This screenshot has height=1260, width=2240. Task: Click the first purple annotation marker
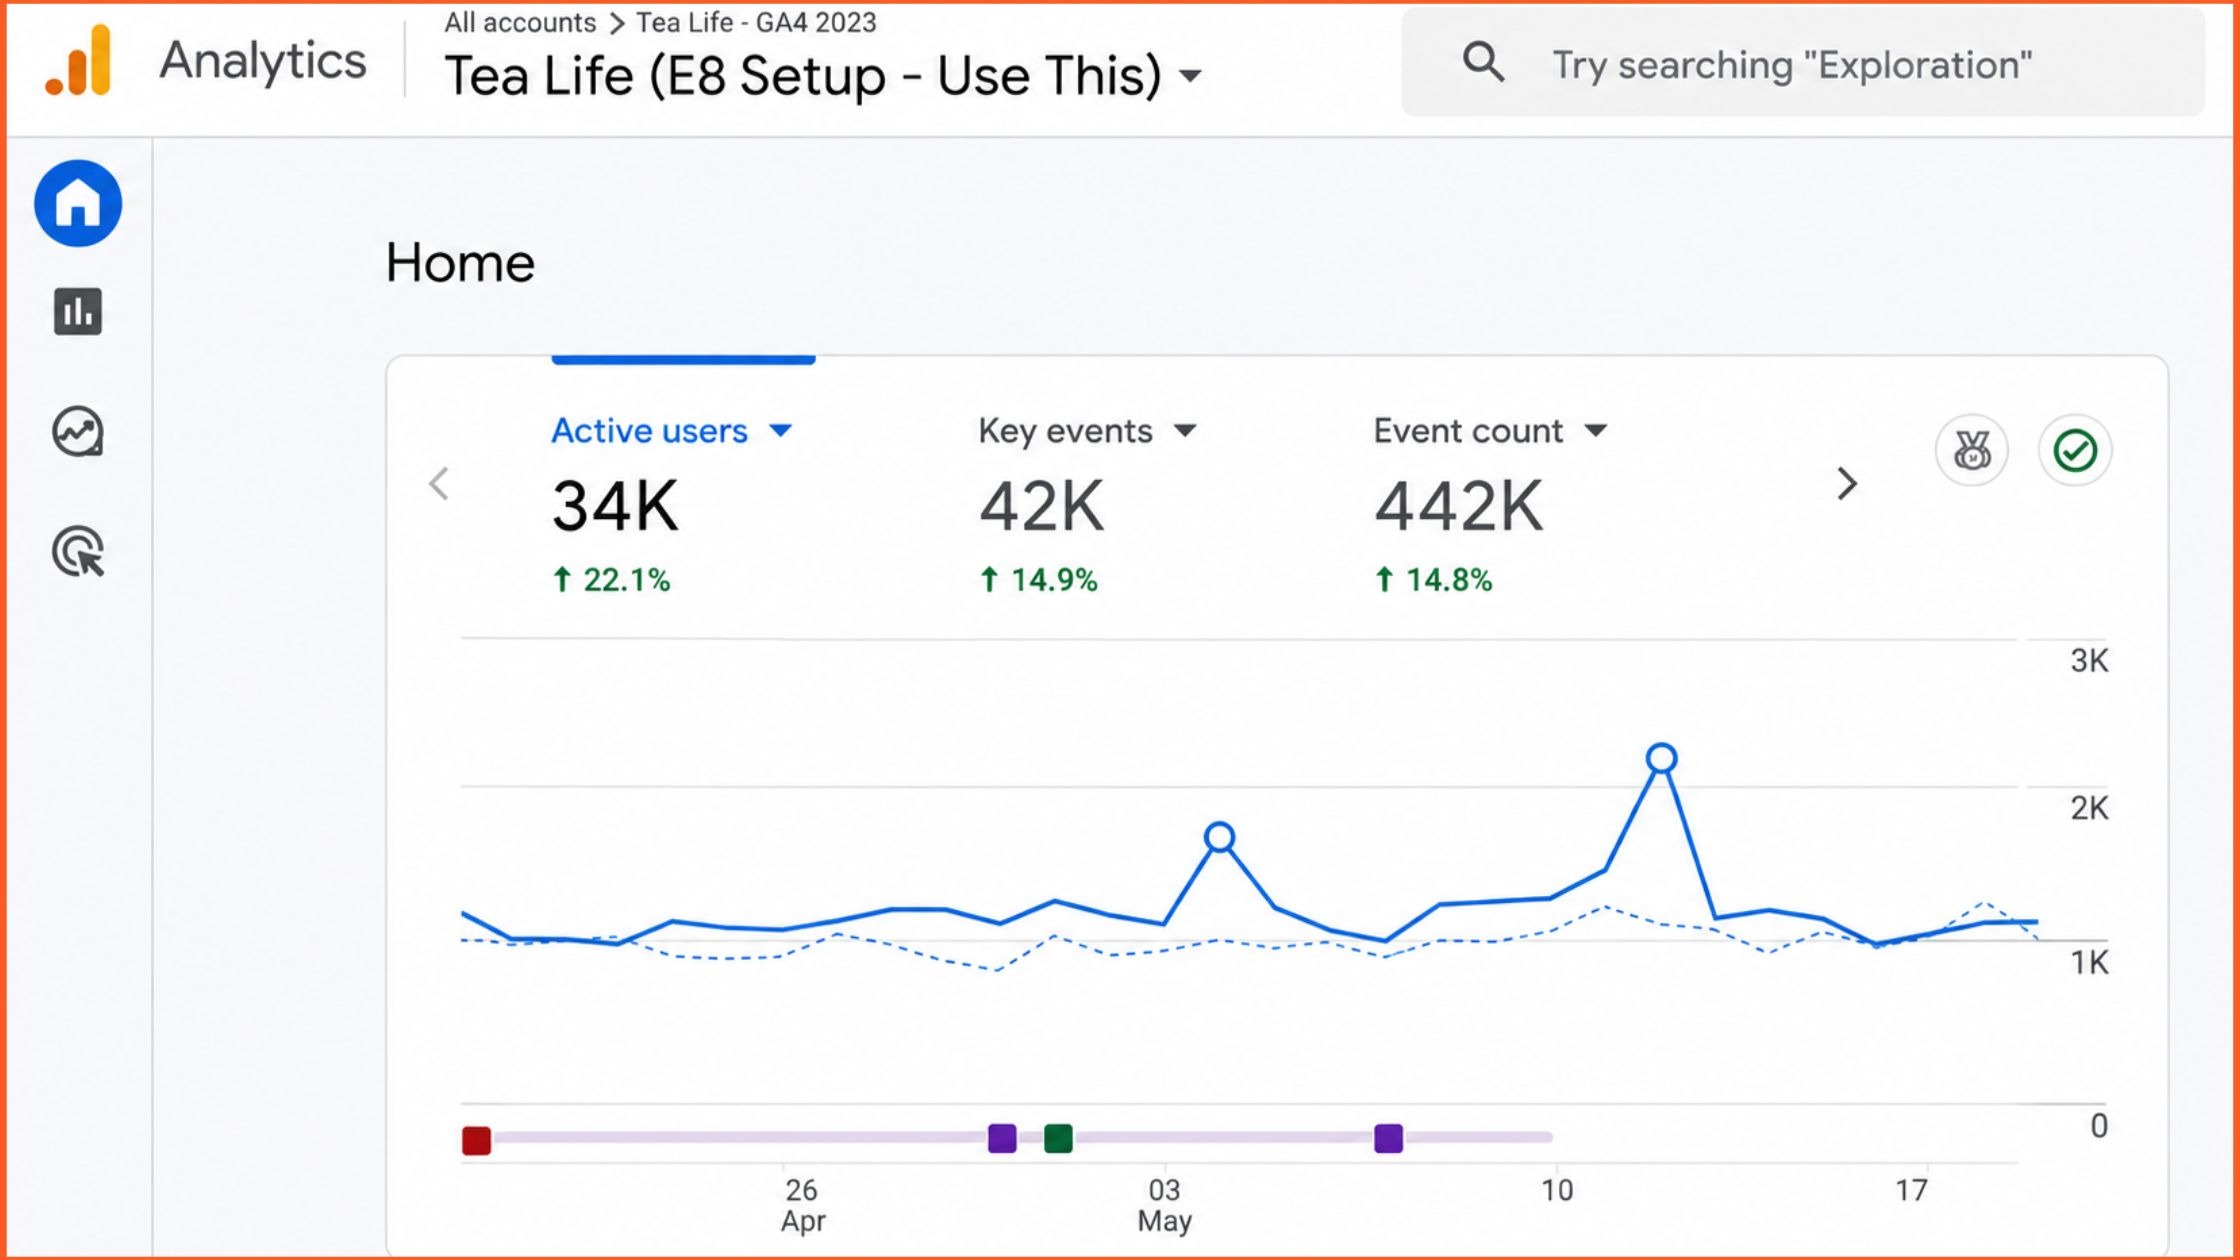click(x=1002, y=1138)
